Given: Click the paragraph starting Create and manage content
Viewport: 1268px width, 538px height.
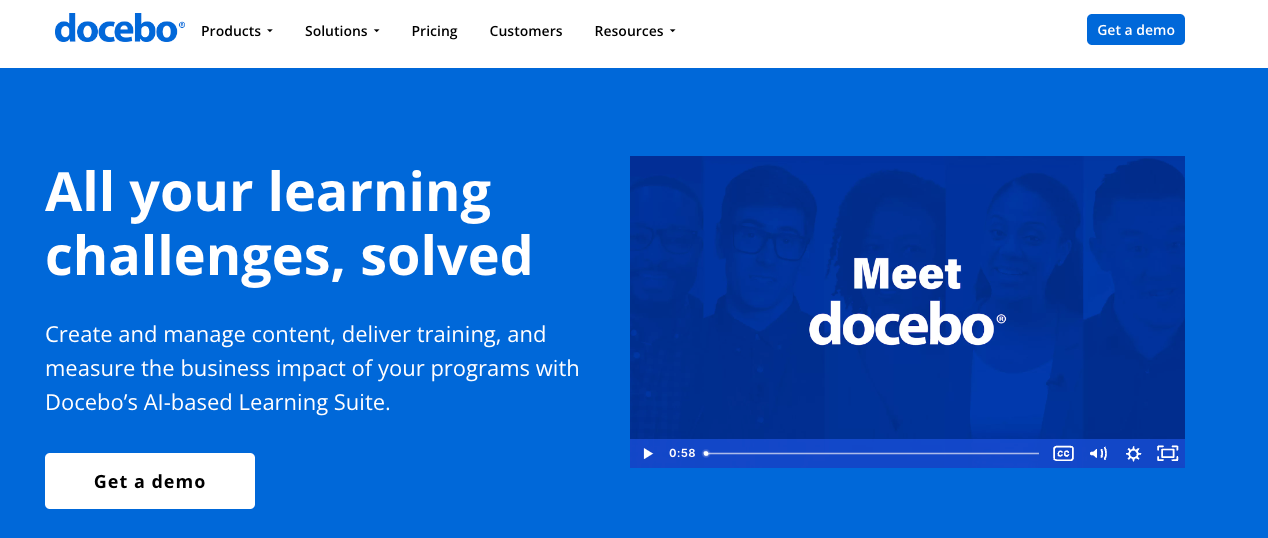Looking at the screenshot, I should (312, 368).
